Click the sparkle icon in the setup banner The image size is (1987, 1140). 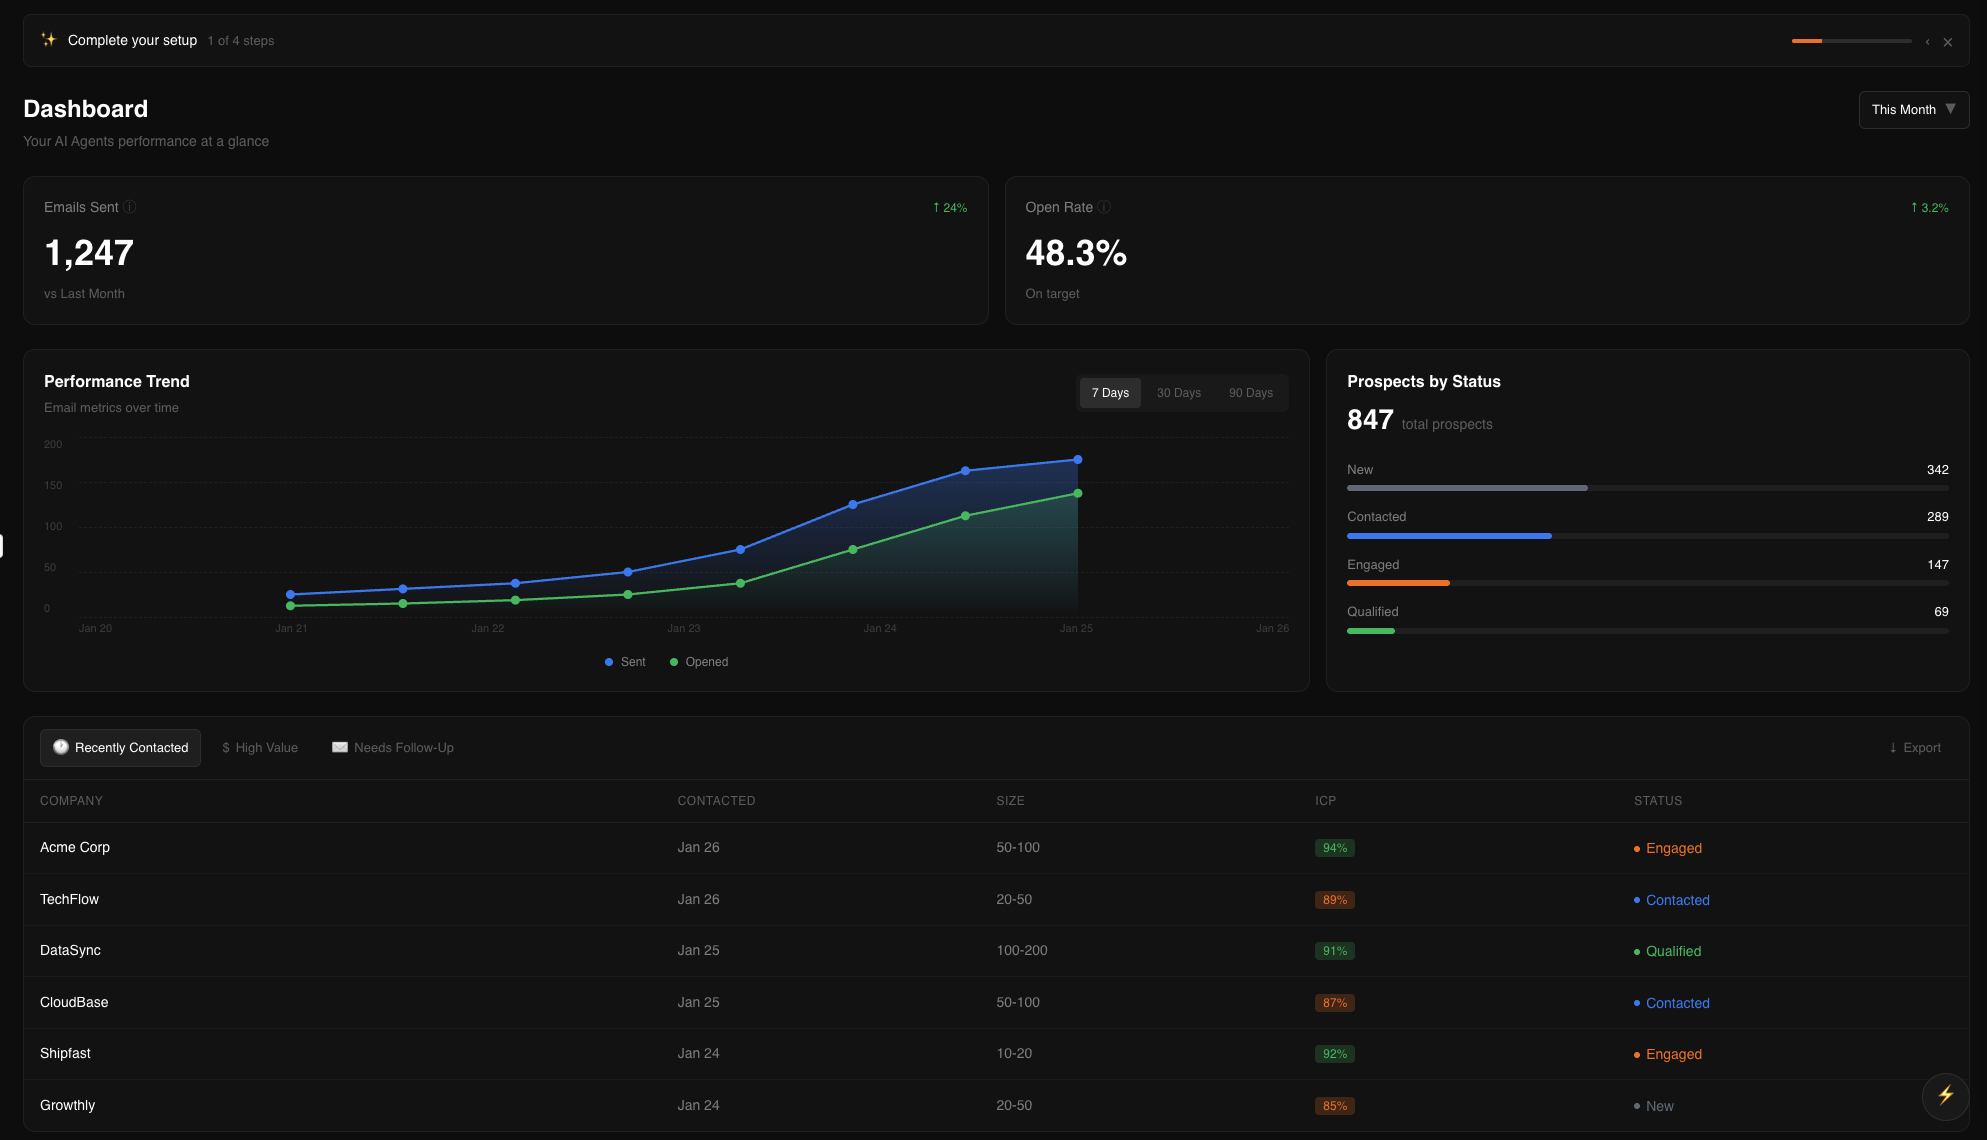(47, 40)
